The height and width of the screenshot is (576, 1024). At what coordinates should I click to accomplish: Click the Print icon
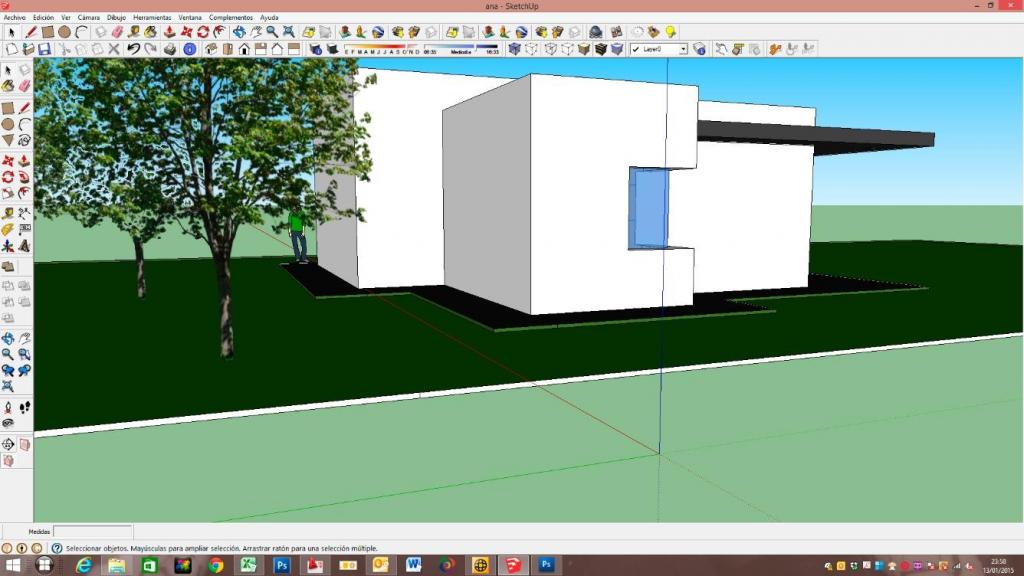coord(170,49)
